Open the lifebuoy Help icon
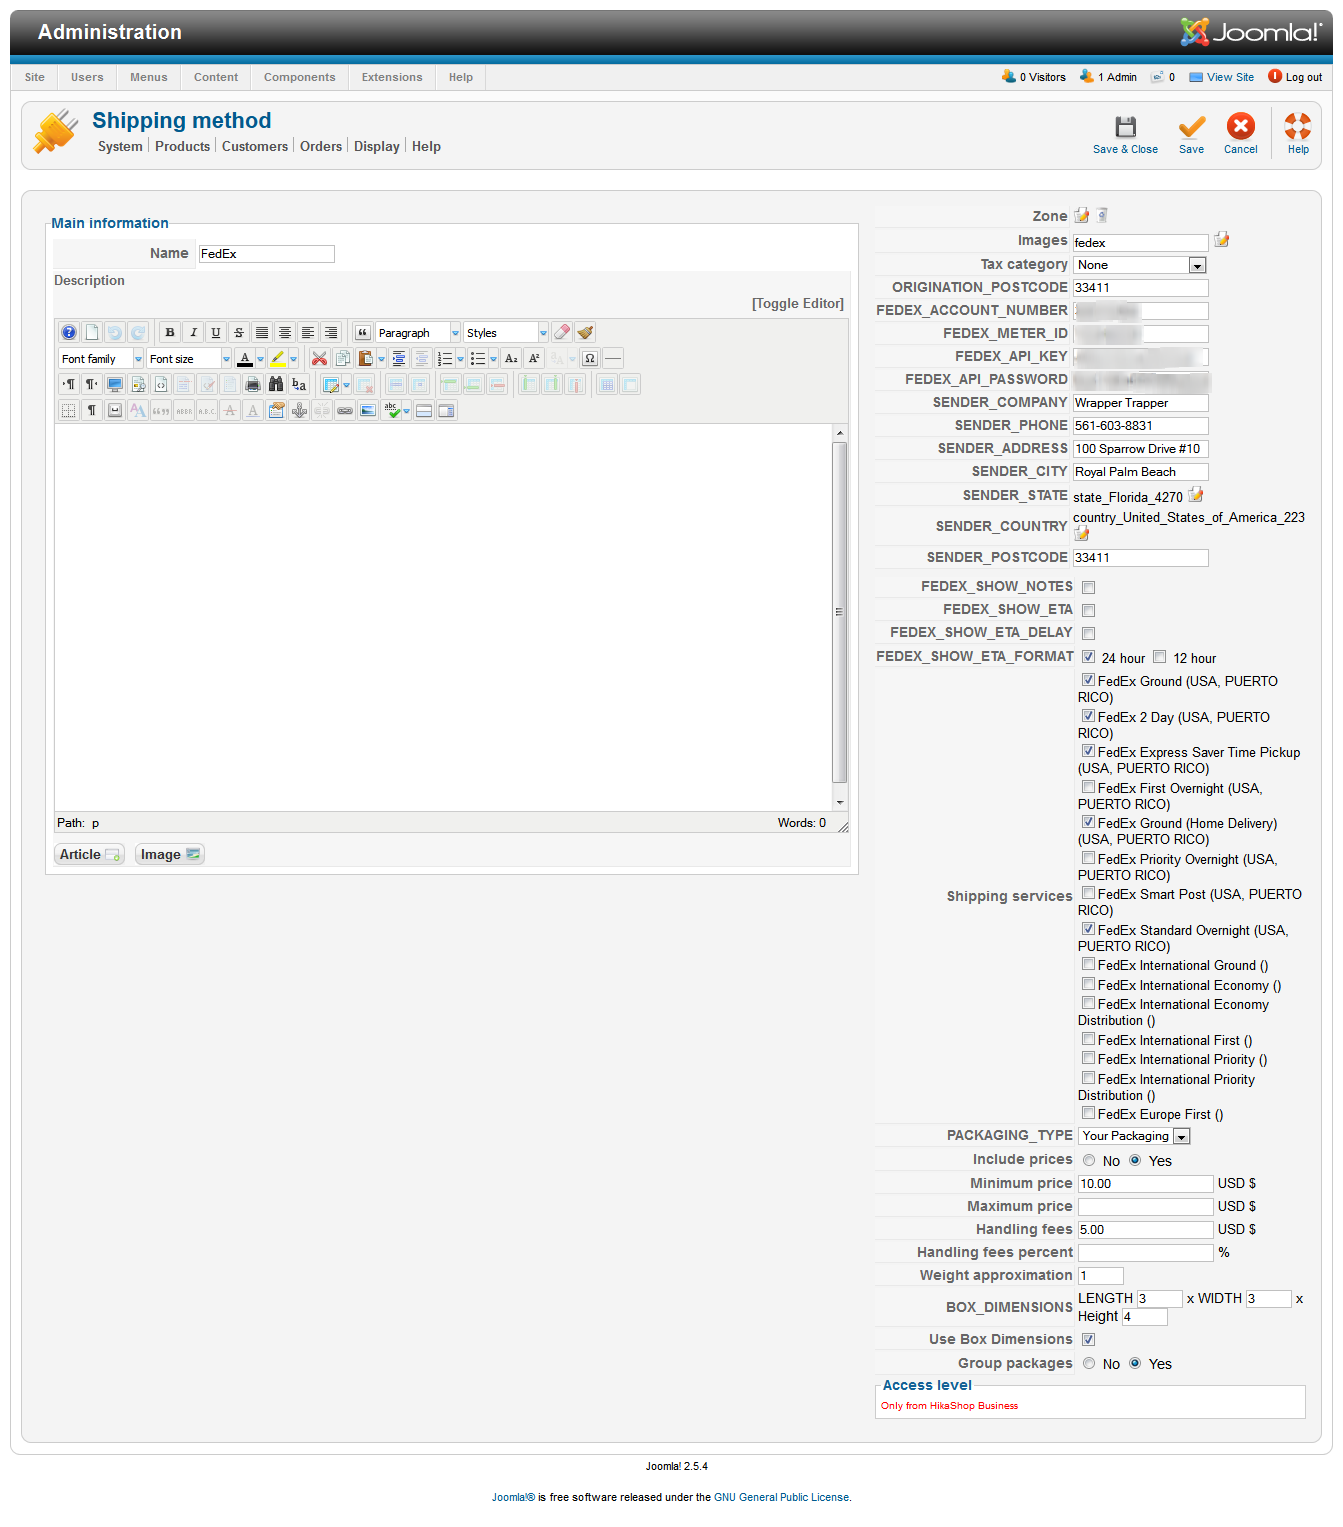The image size is (1343, 1527). (x=1298, y=126)
